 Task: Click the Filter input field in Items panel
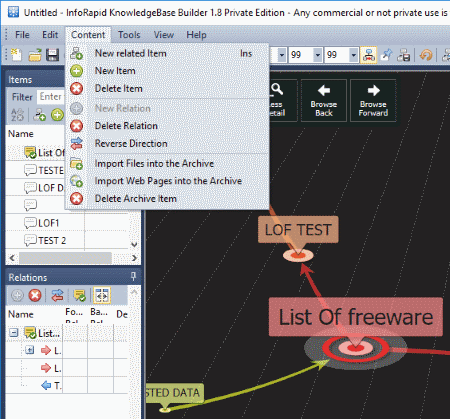pos(51,97)
